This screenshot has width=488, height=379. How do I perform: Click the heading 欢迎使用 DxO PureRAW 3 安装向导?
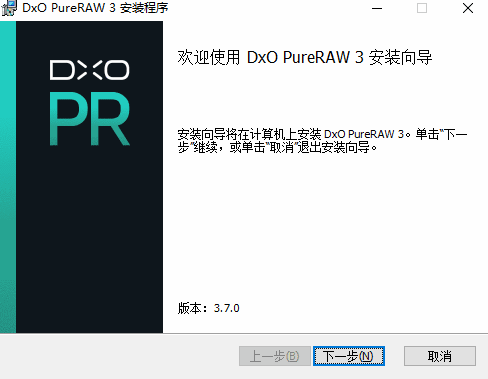pos(305,57)
